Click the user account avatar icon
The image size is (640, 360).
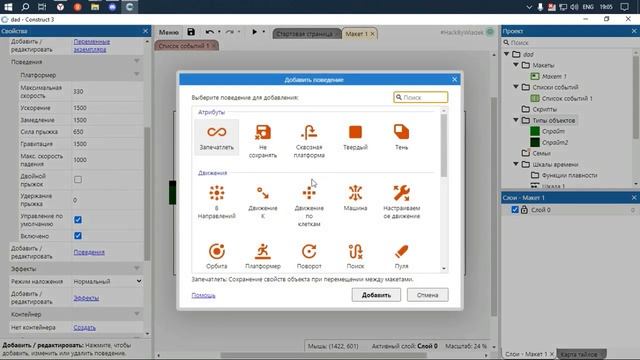490,32
